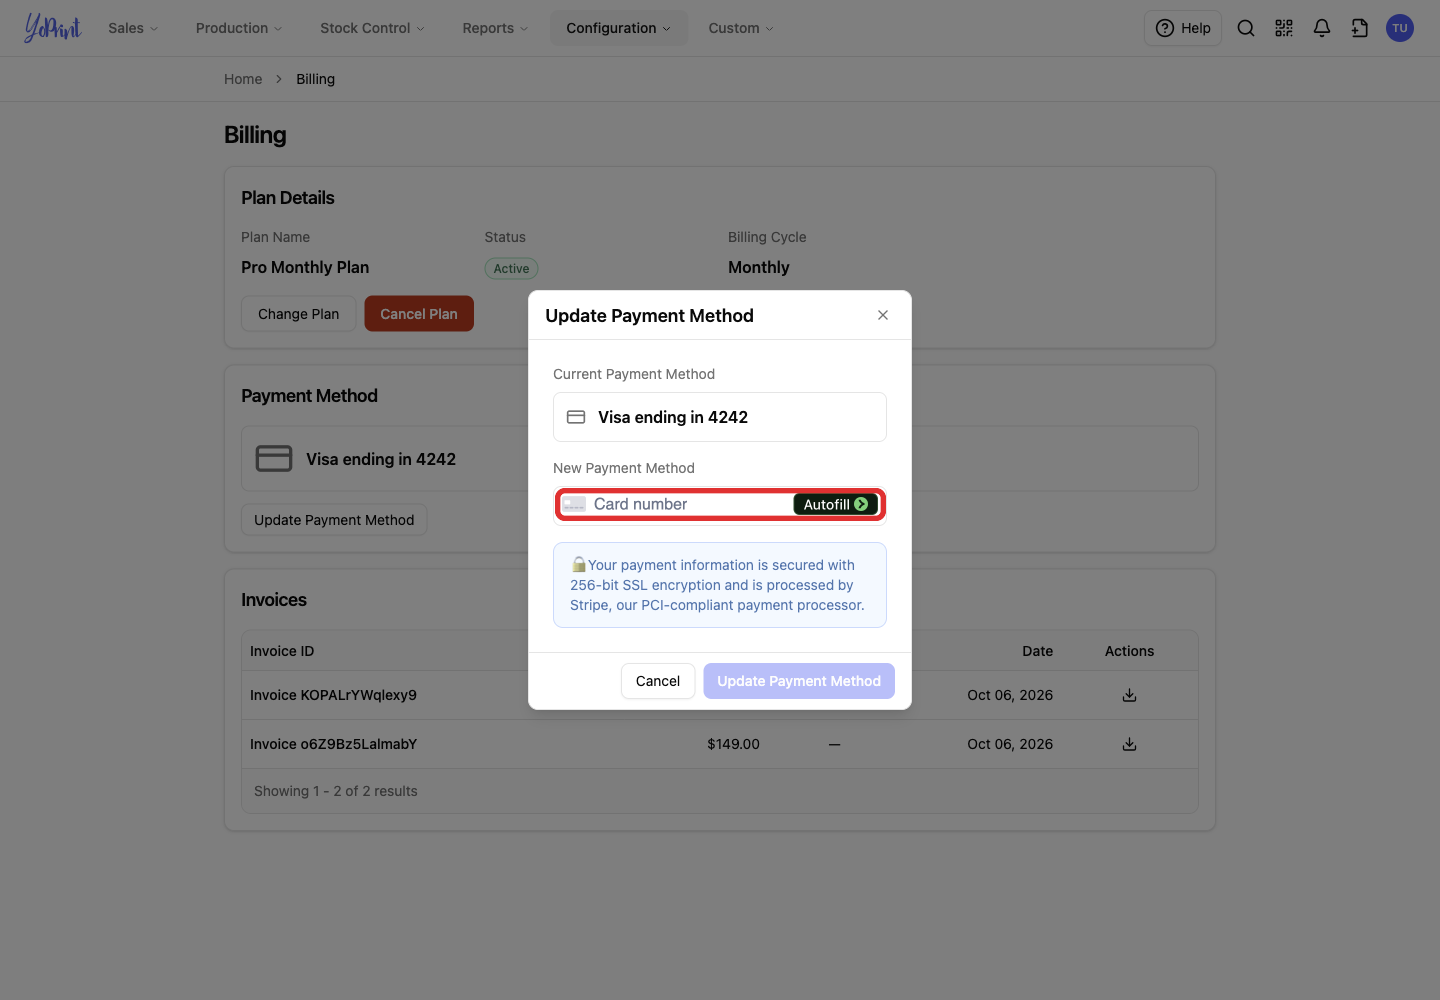Select the 'Invoice KOPALrYWqlexy9' row text
This screenshot has height=1000, width=1440.
click(x=333, y=695)
